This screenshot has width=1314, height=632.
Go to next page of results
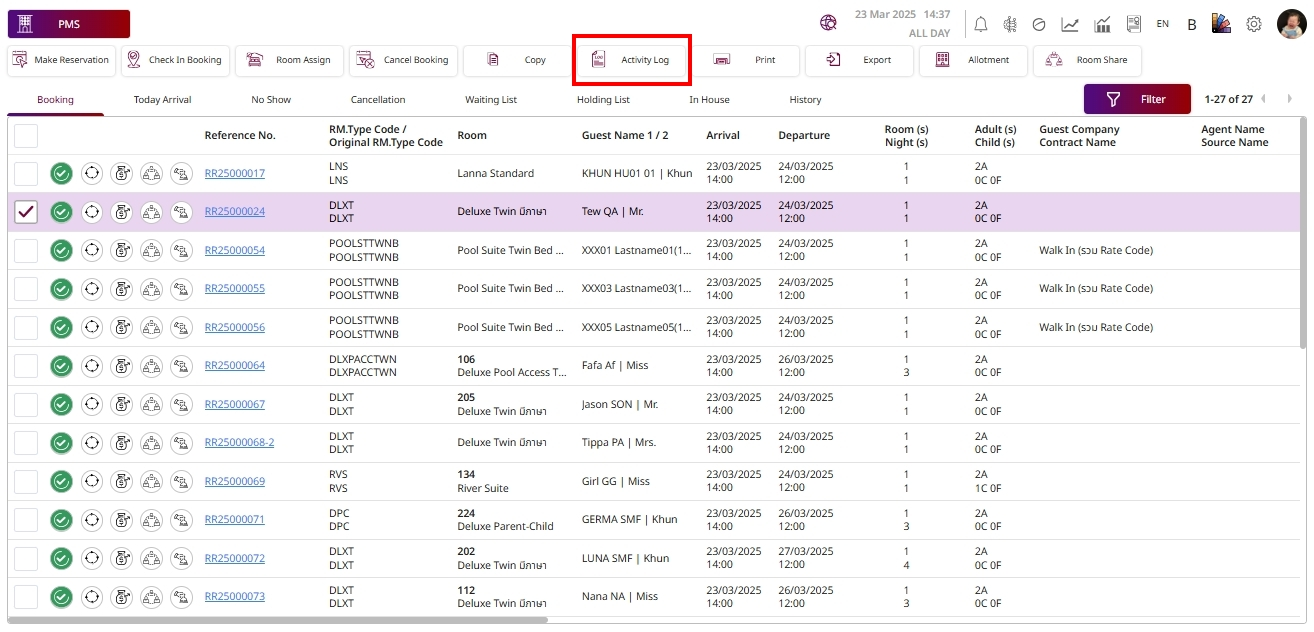pos(1289,99)
